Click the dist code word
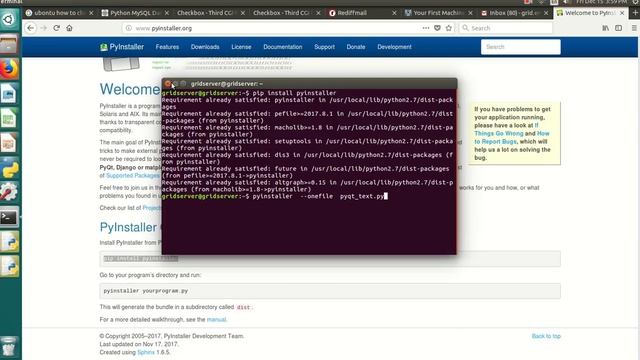The image size is (640, 360). click(x=243, y=307)
